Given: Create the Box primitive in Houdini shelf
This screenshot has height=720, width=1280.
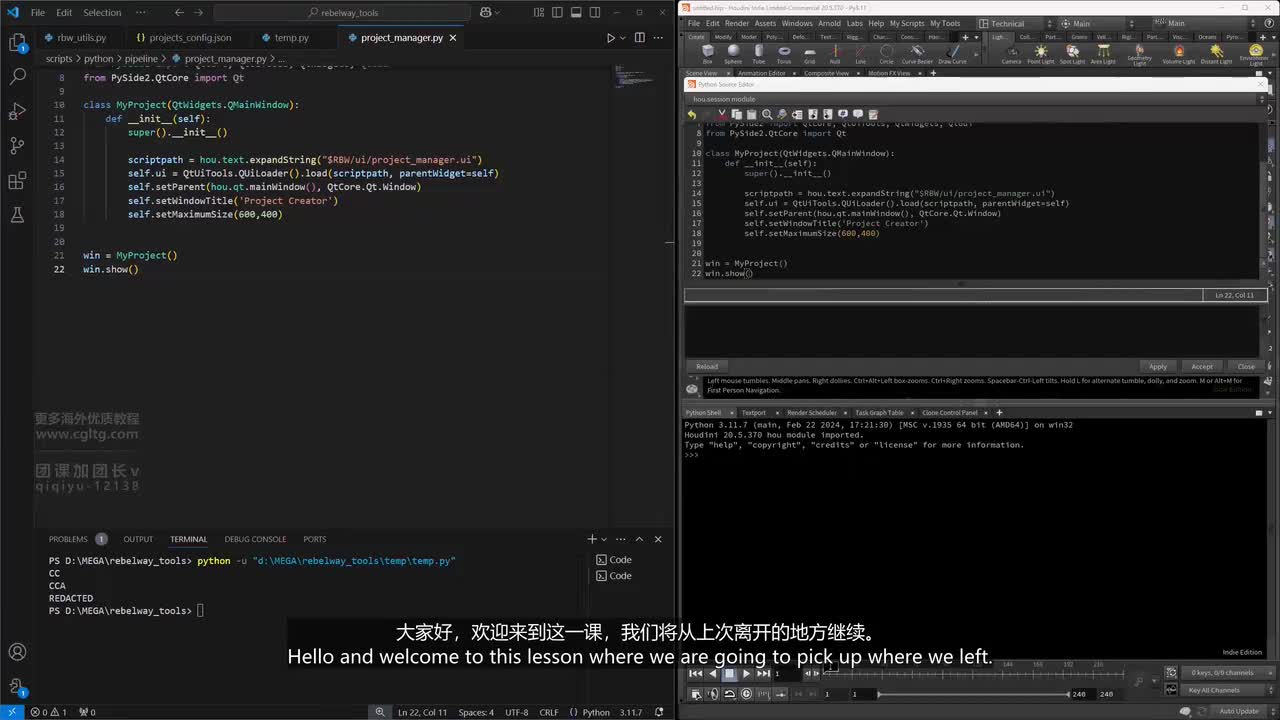Looking at the screenshot, I should (708, 54).
